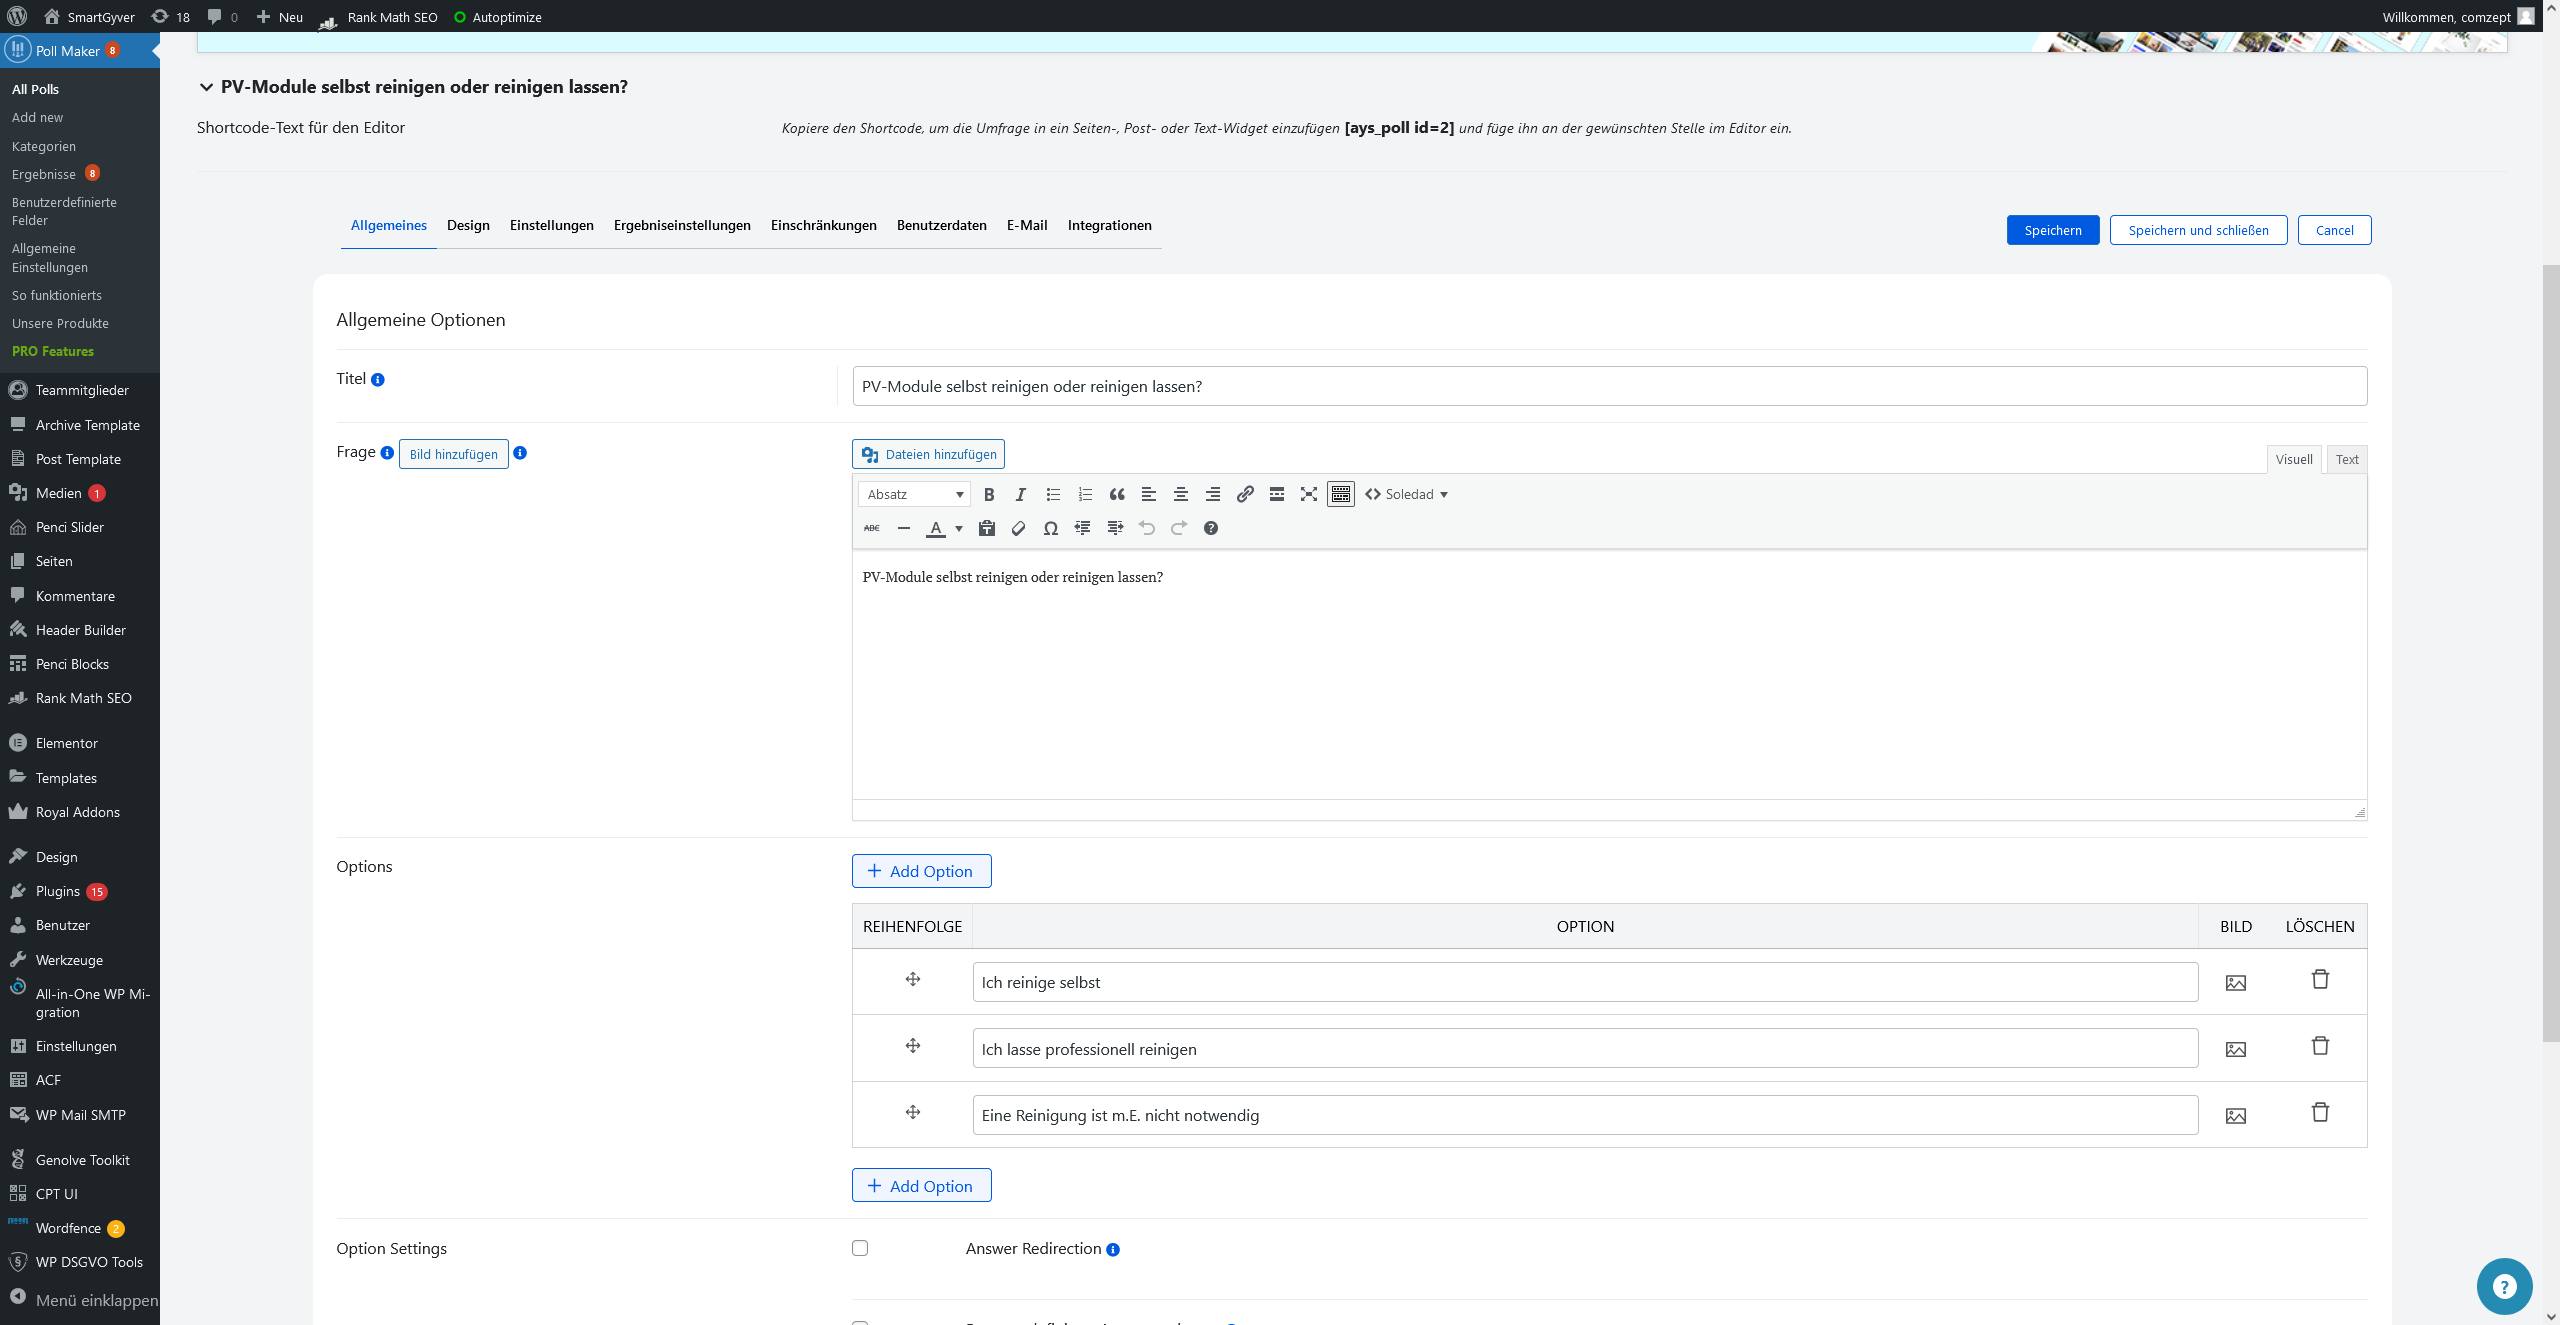Toggle the toolbar toggle (kitchen sink) button
The height and width of the screenshot is (1325, 2560).
tap(1341, 494)
